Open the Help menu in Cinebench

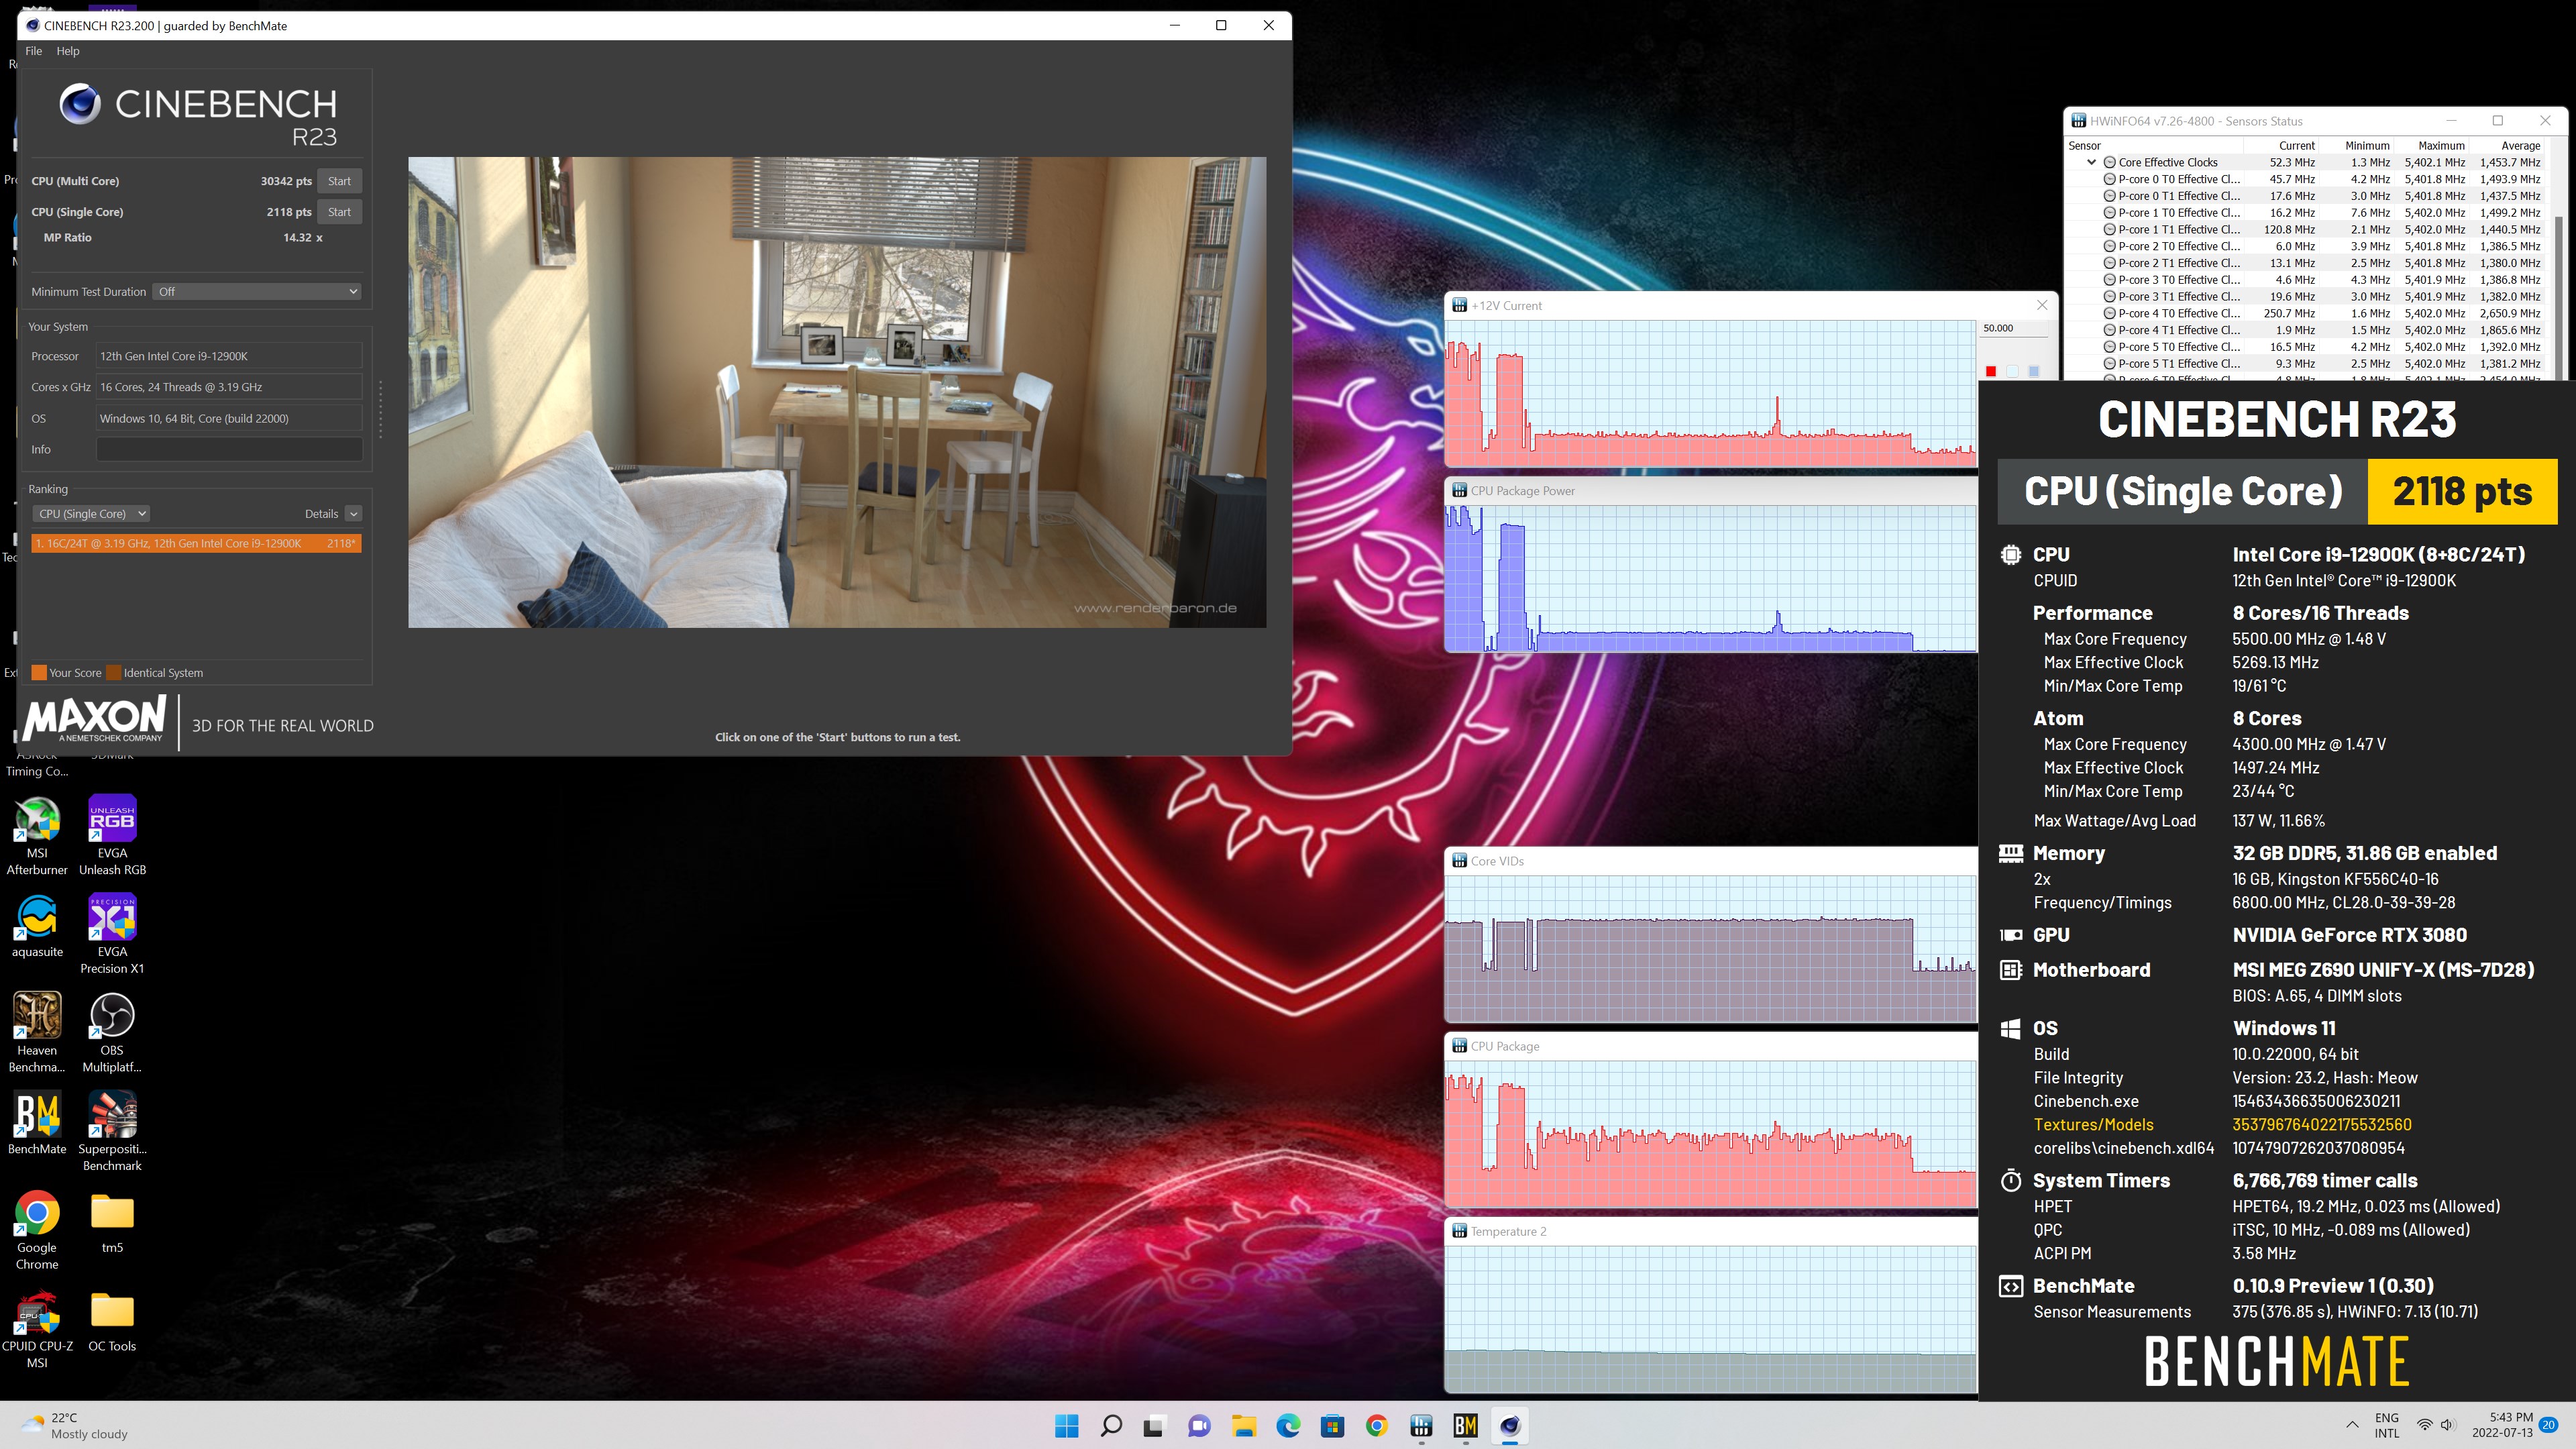coord(68,51)
